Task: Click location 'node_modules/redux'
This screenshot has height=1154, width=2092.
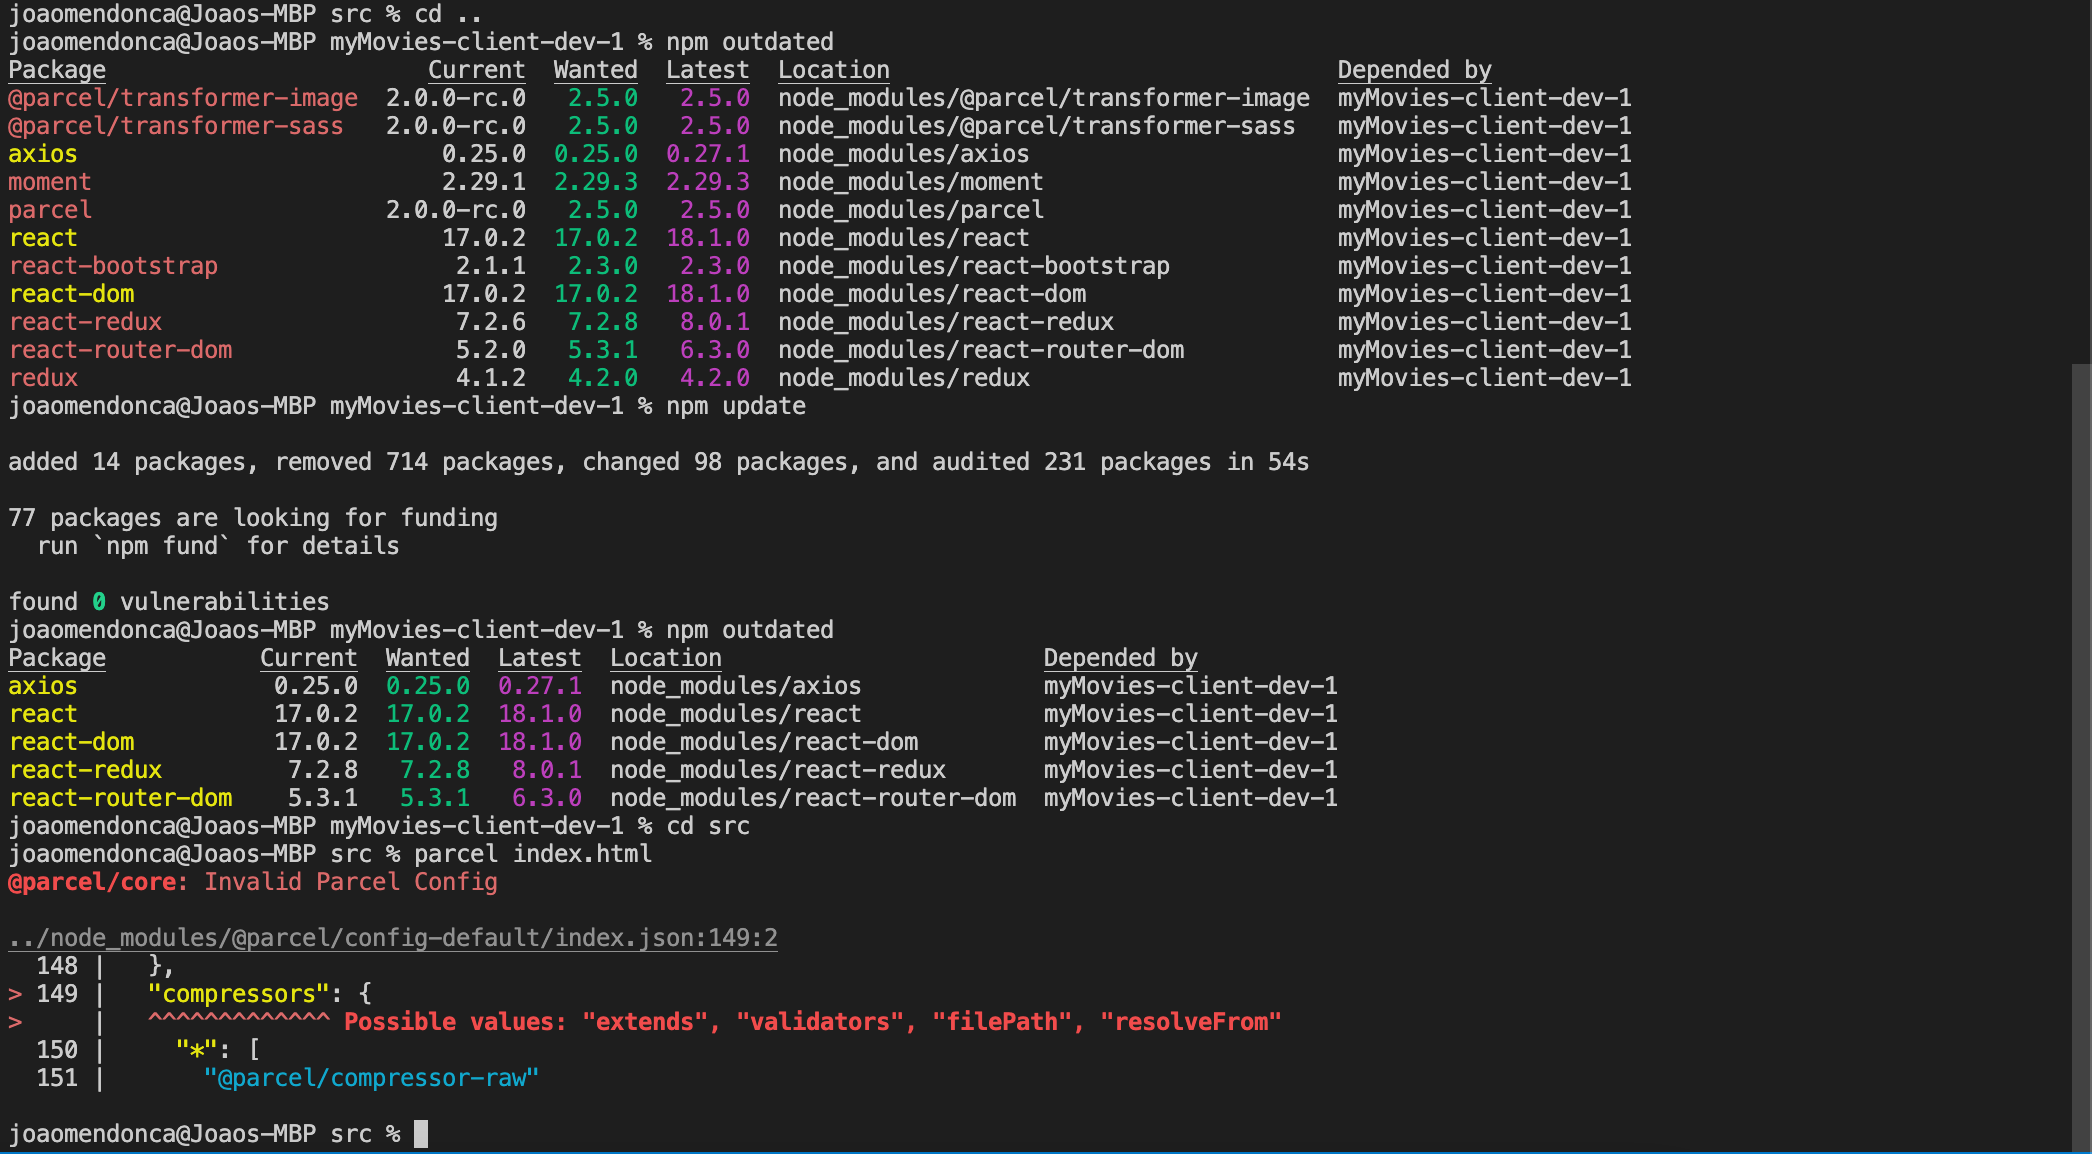Action: [904, 378]
